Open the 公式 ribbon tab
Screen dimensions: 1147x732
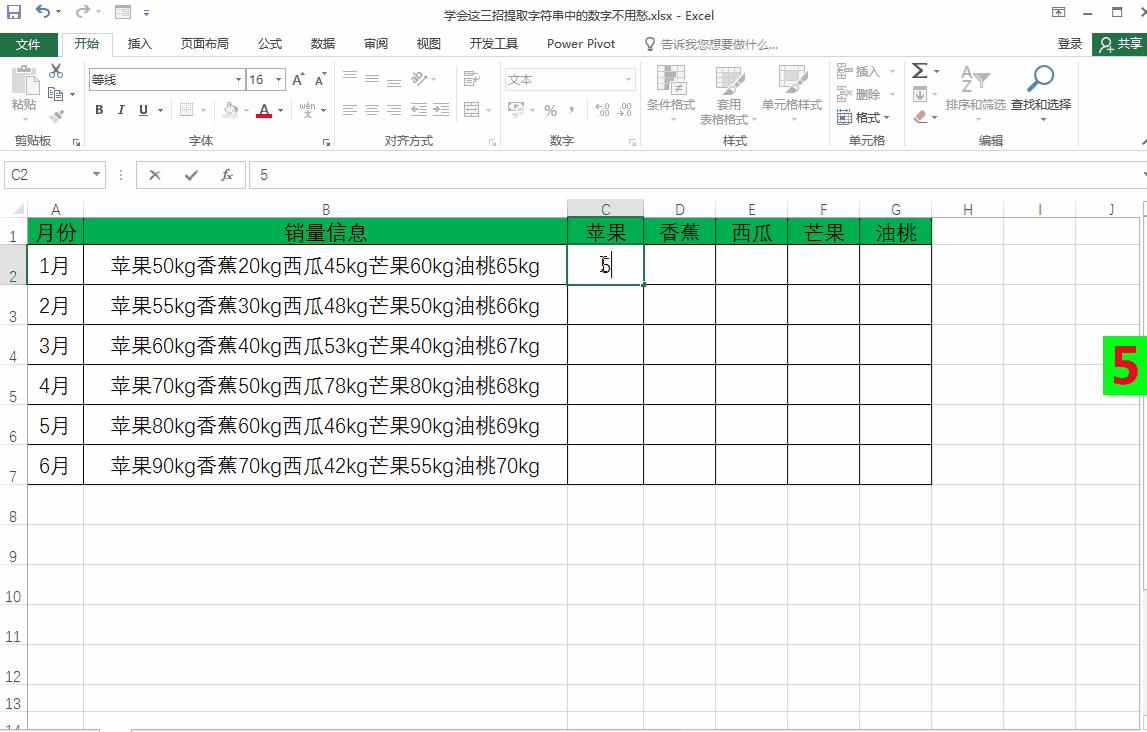(x=271, y=44)
